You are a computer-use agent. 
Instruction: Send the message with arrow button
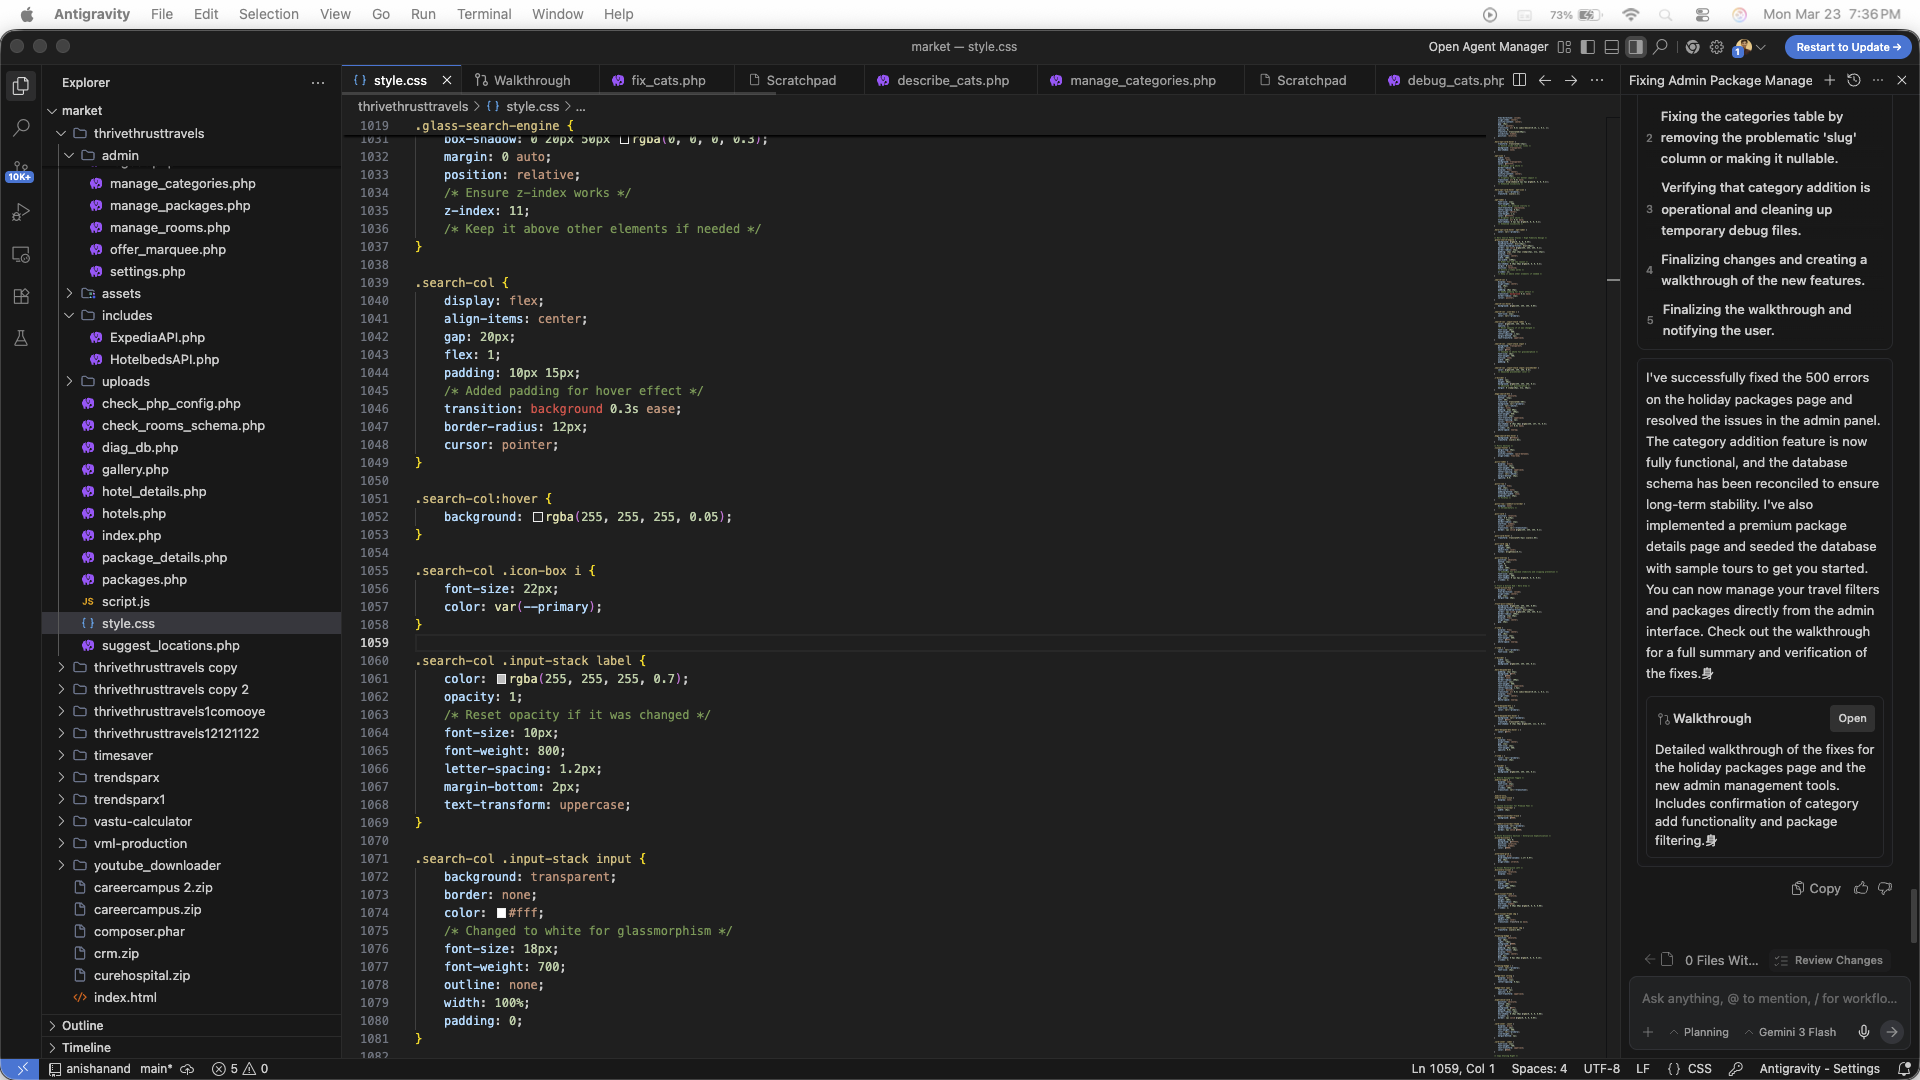[x=1891, y=1032]
